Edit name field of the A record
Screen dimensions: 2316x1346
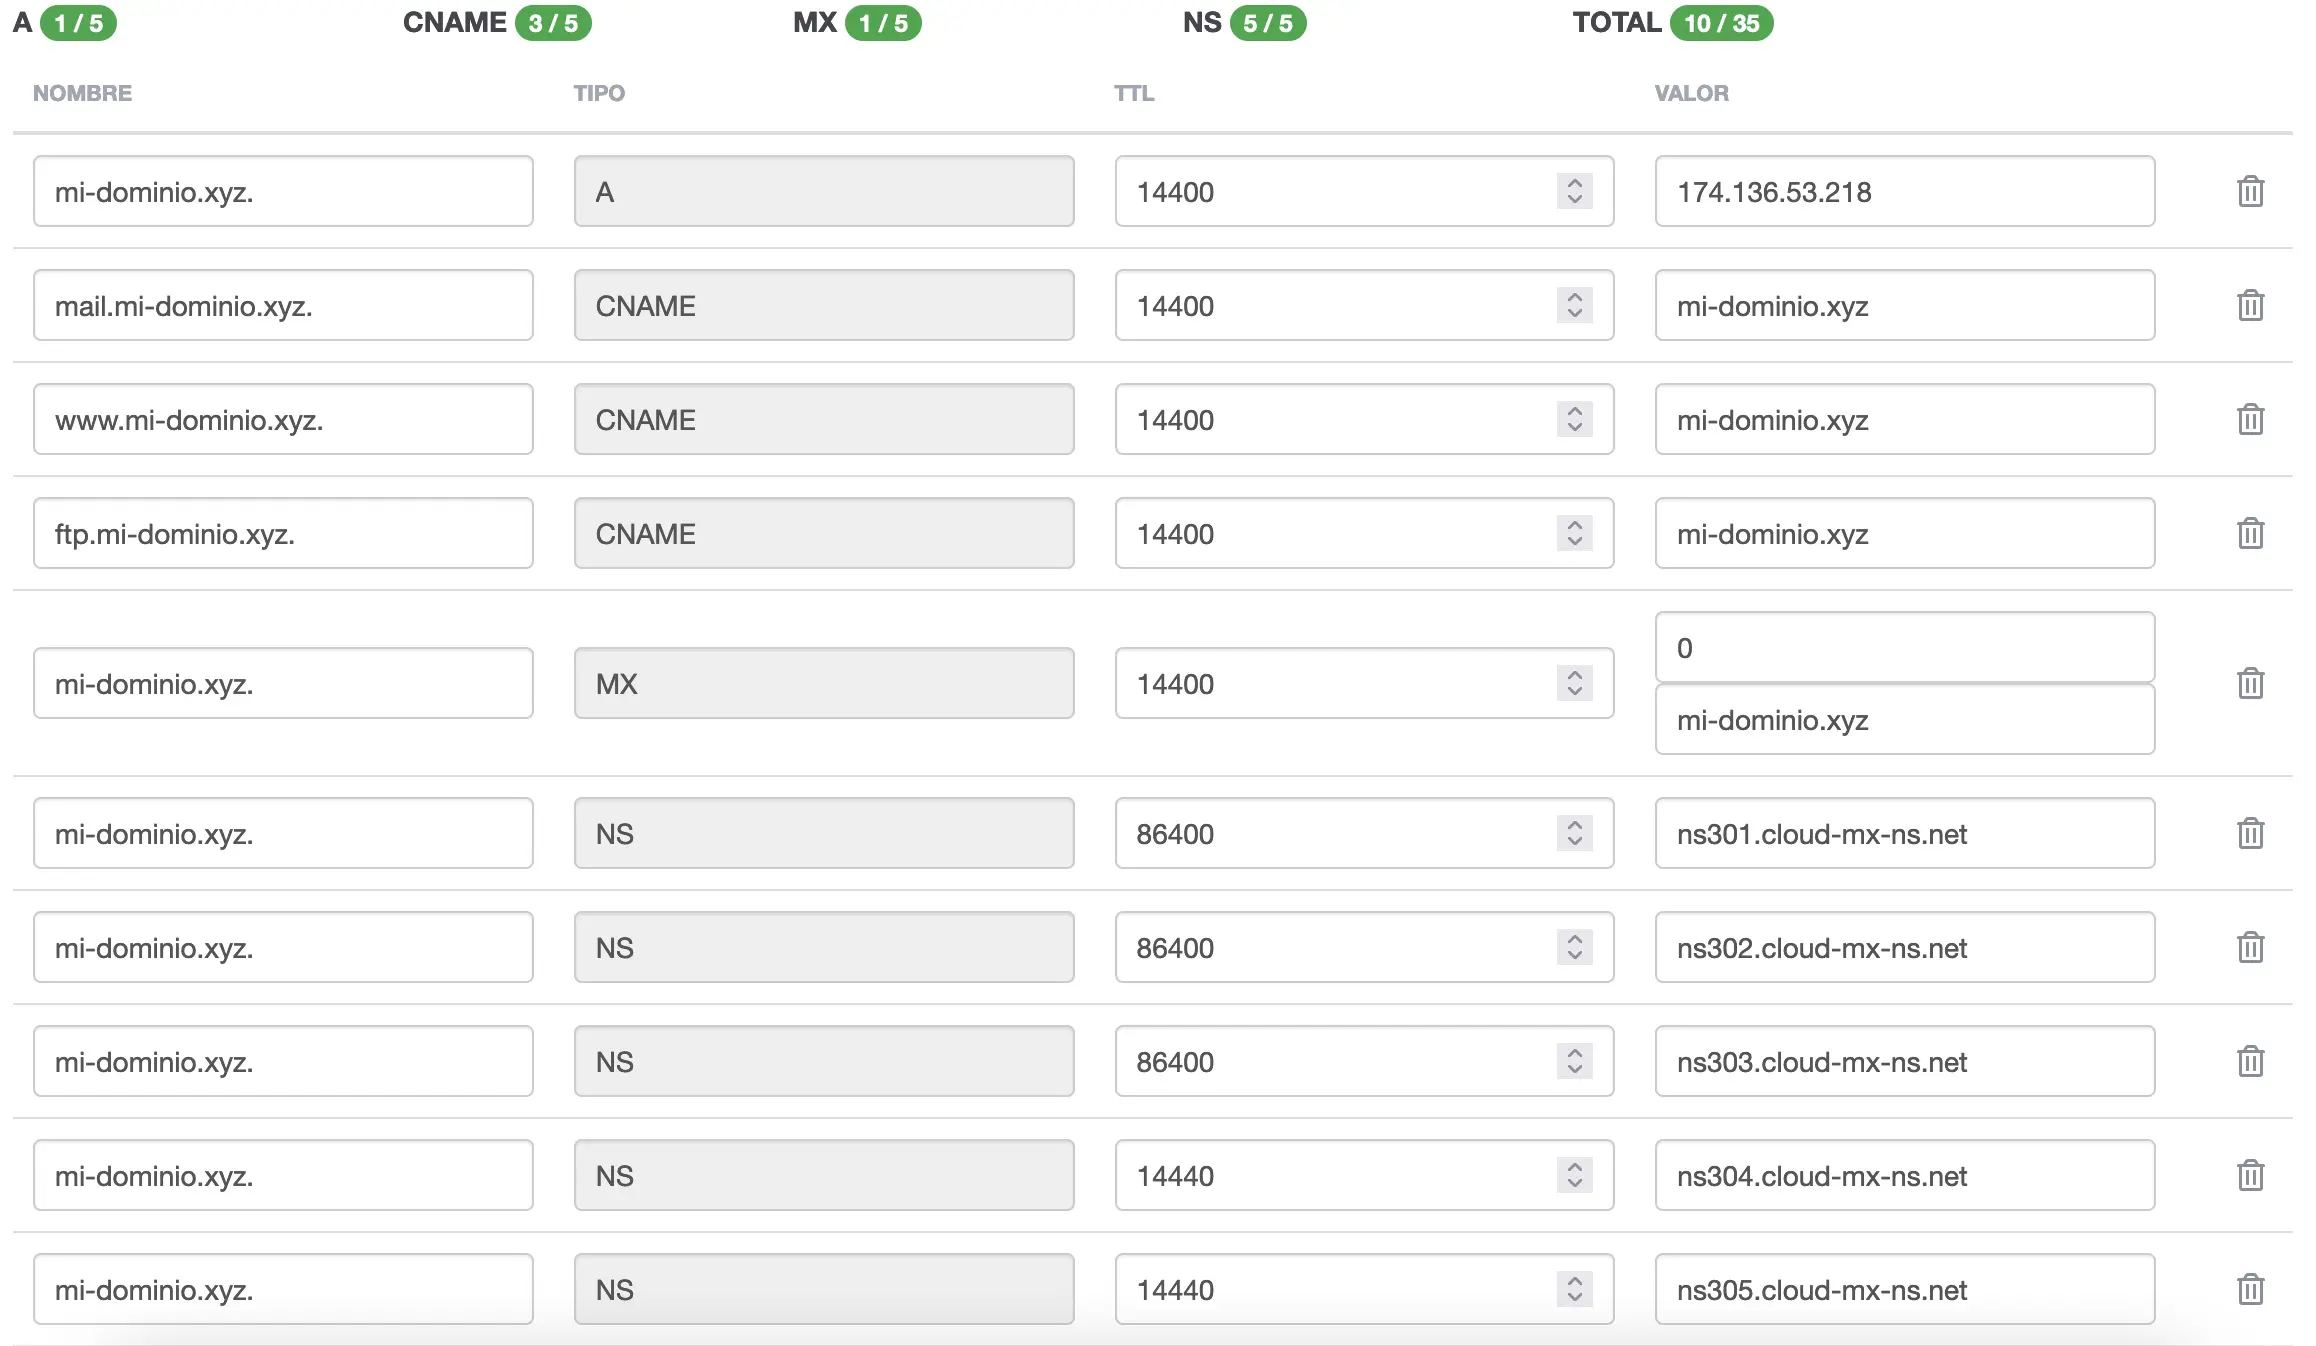point(283,191)
